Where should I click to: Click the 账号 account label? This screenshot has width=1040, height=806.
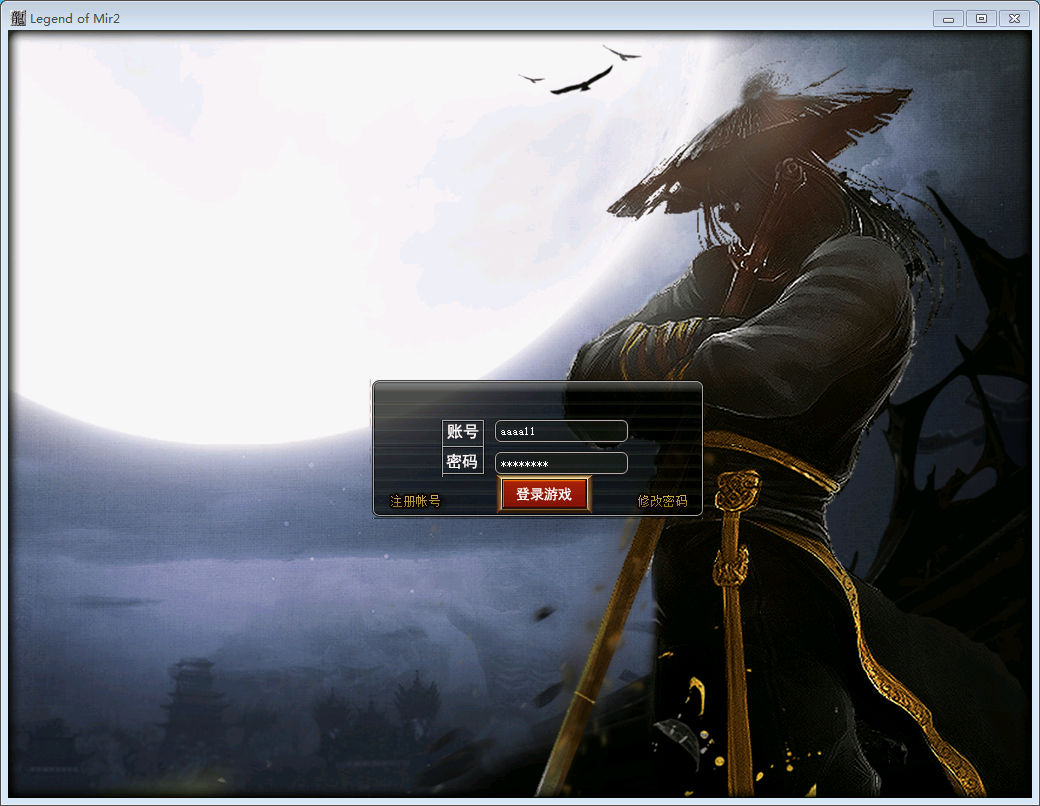[462, 432]
